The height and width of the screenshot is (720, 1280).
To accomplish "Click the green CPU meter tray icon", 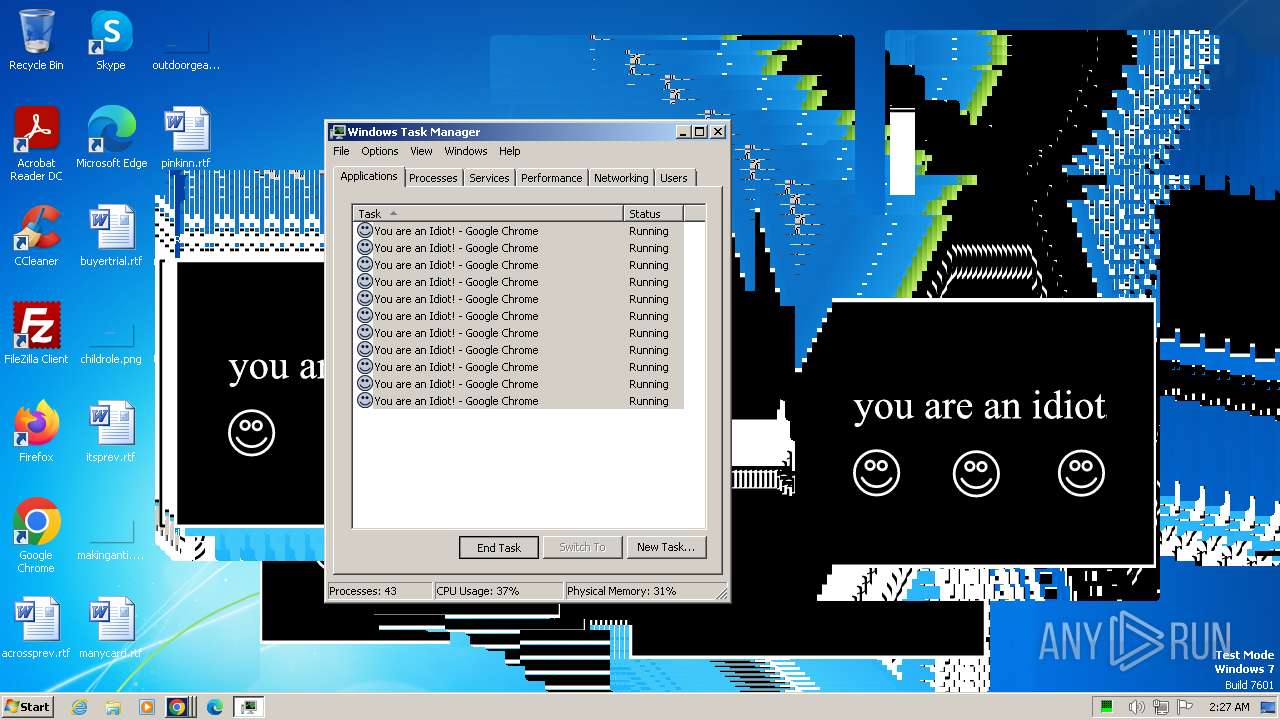I will click(x=1107, y=707).
